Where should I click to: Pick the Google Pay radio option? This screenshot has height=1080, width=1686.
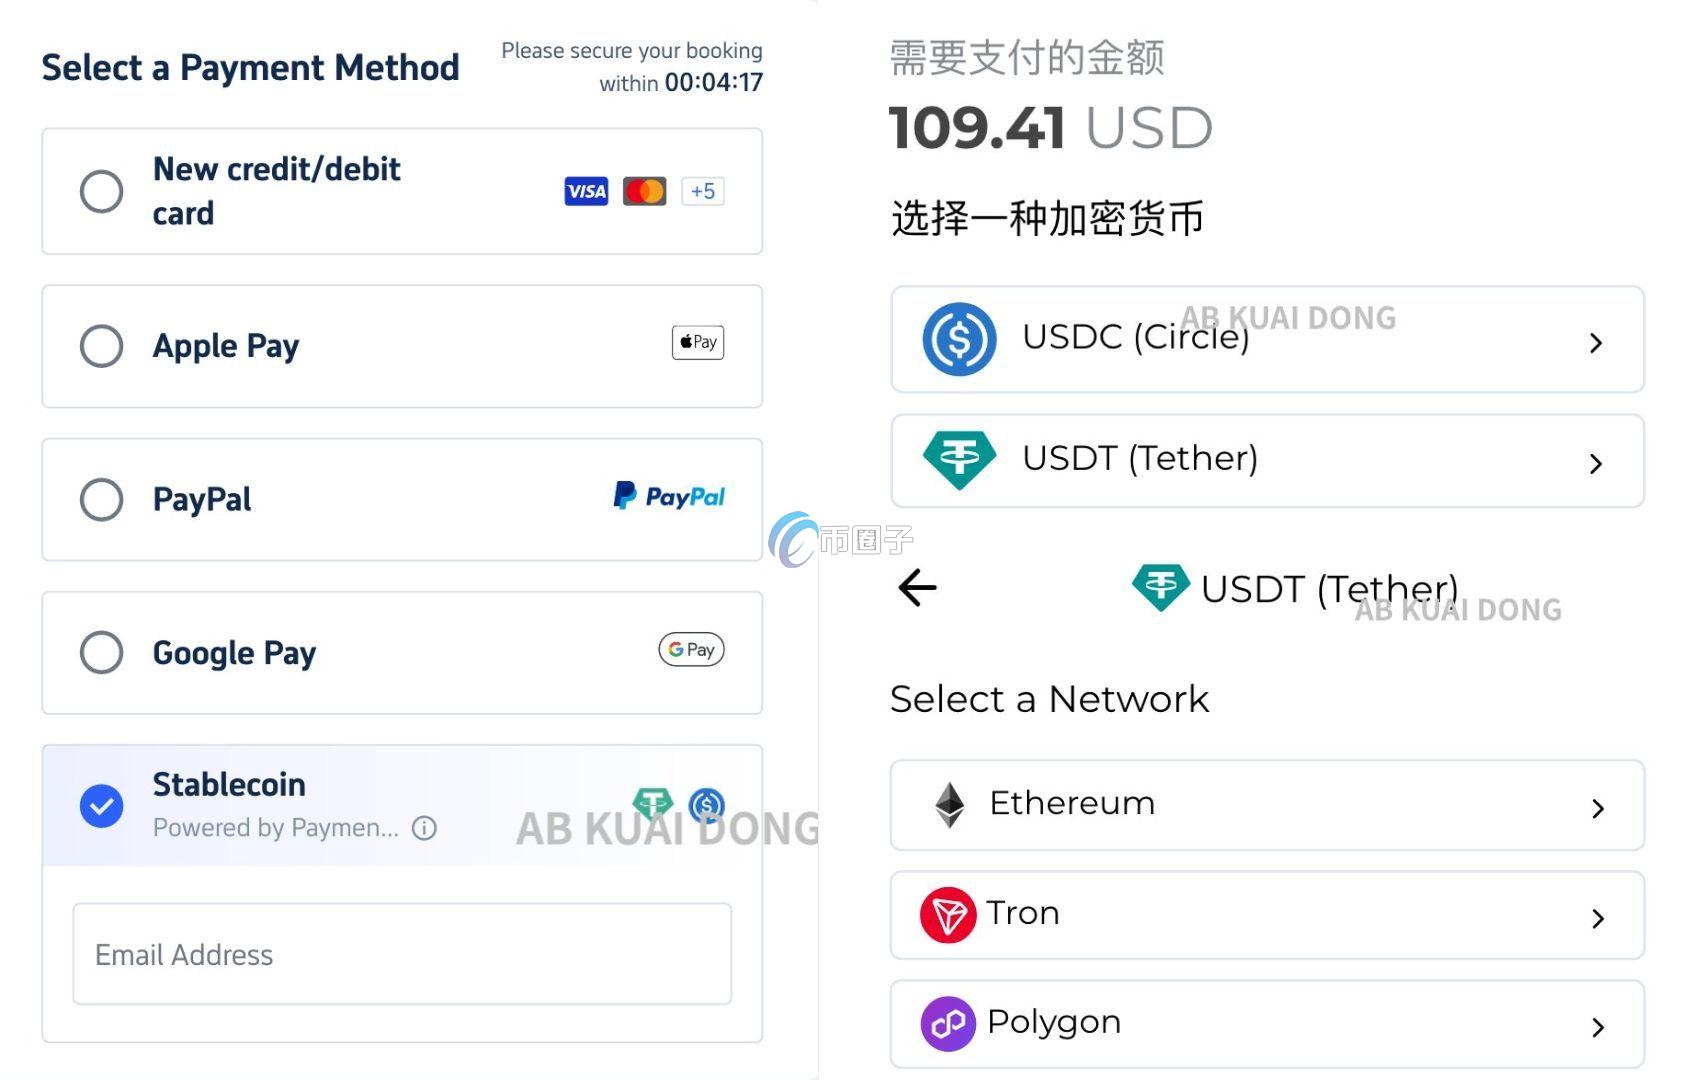[x=102, y=652]
